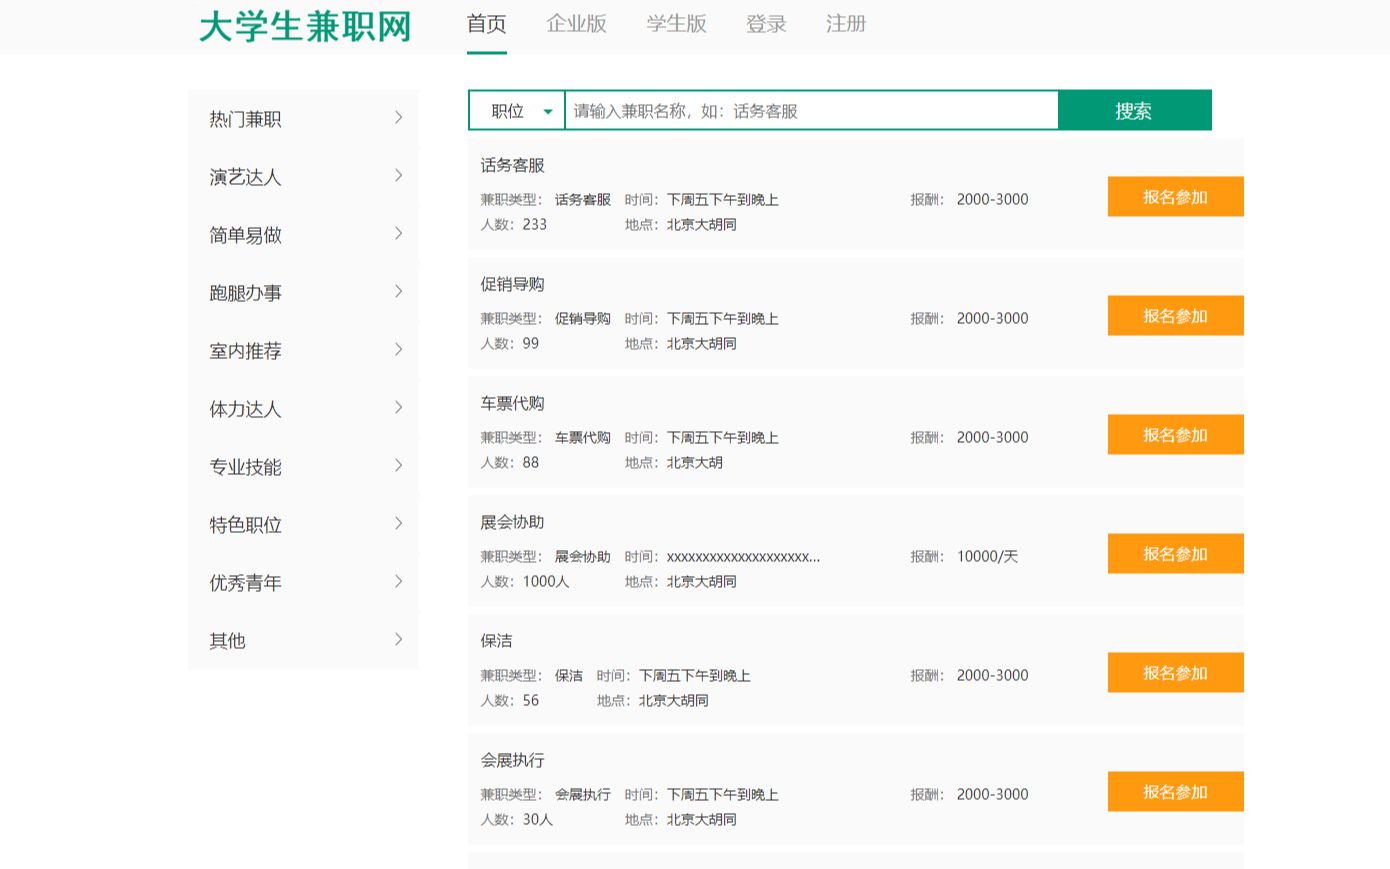Expand the 简单易做 category chevron

398,234
